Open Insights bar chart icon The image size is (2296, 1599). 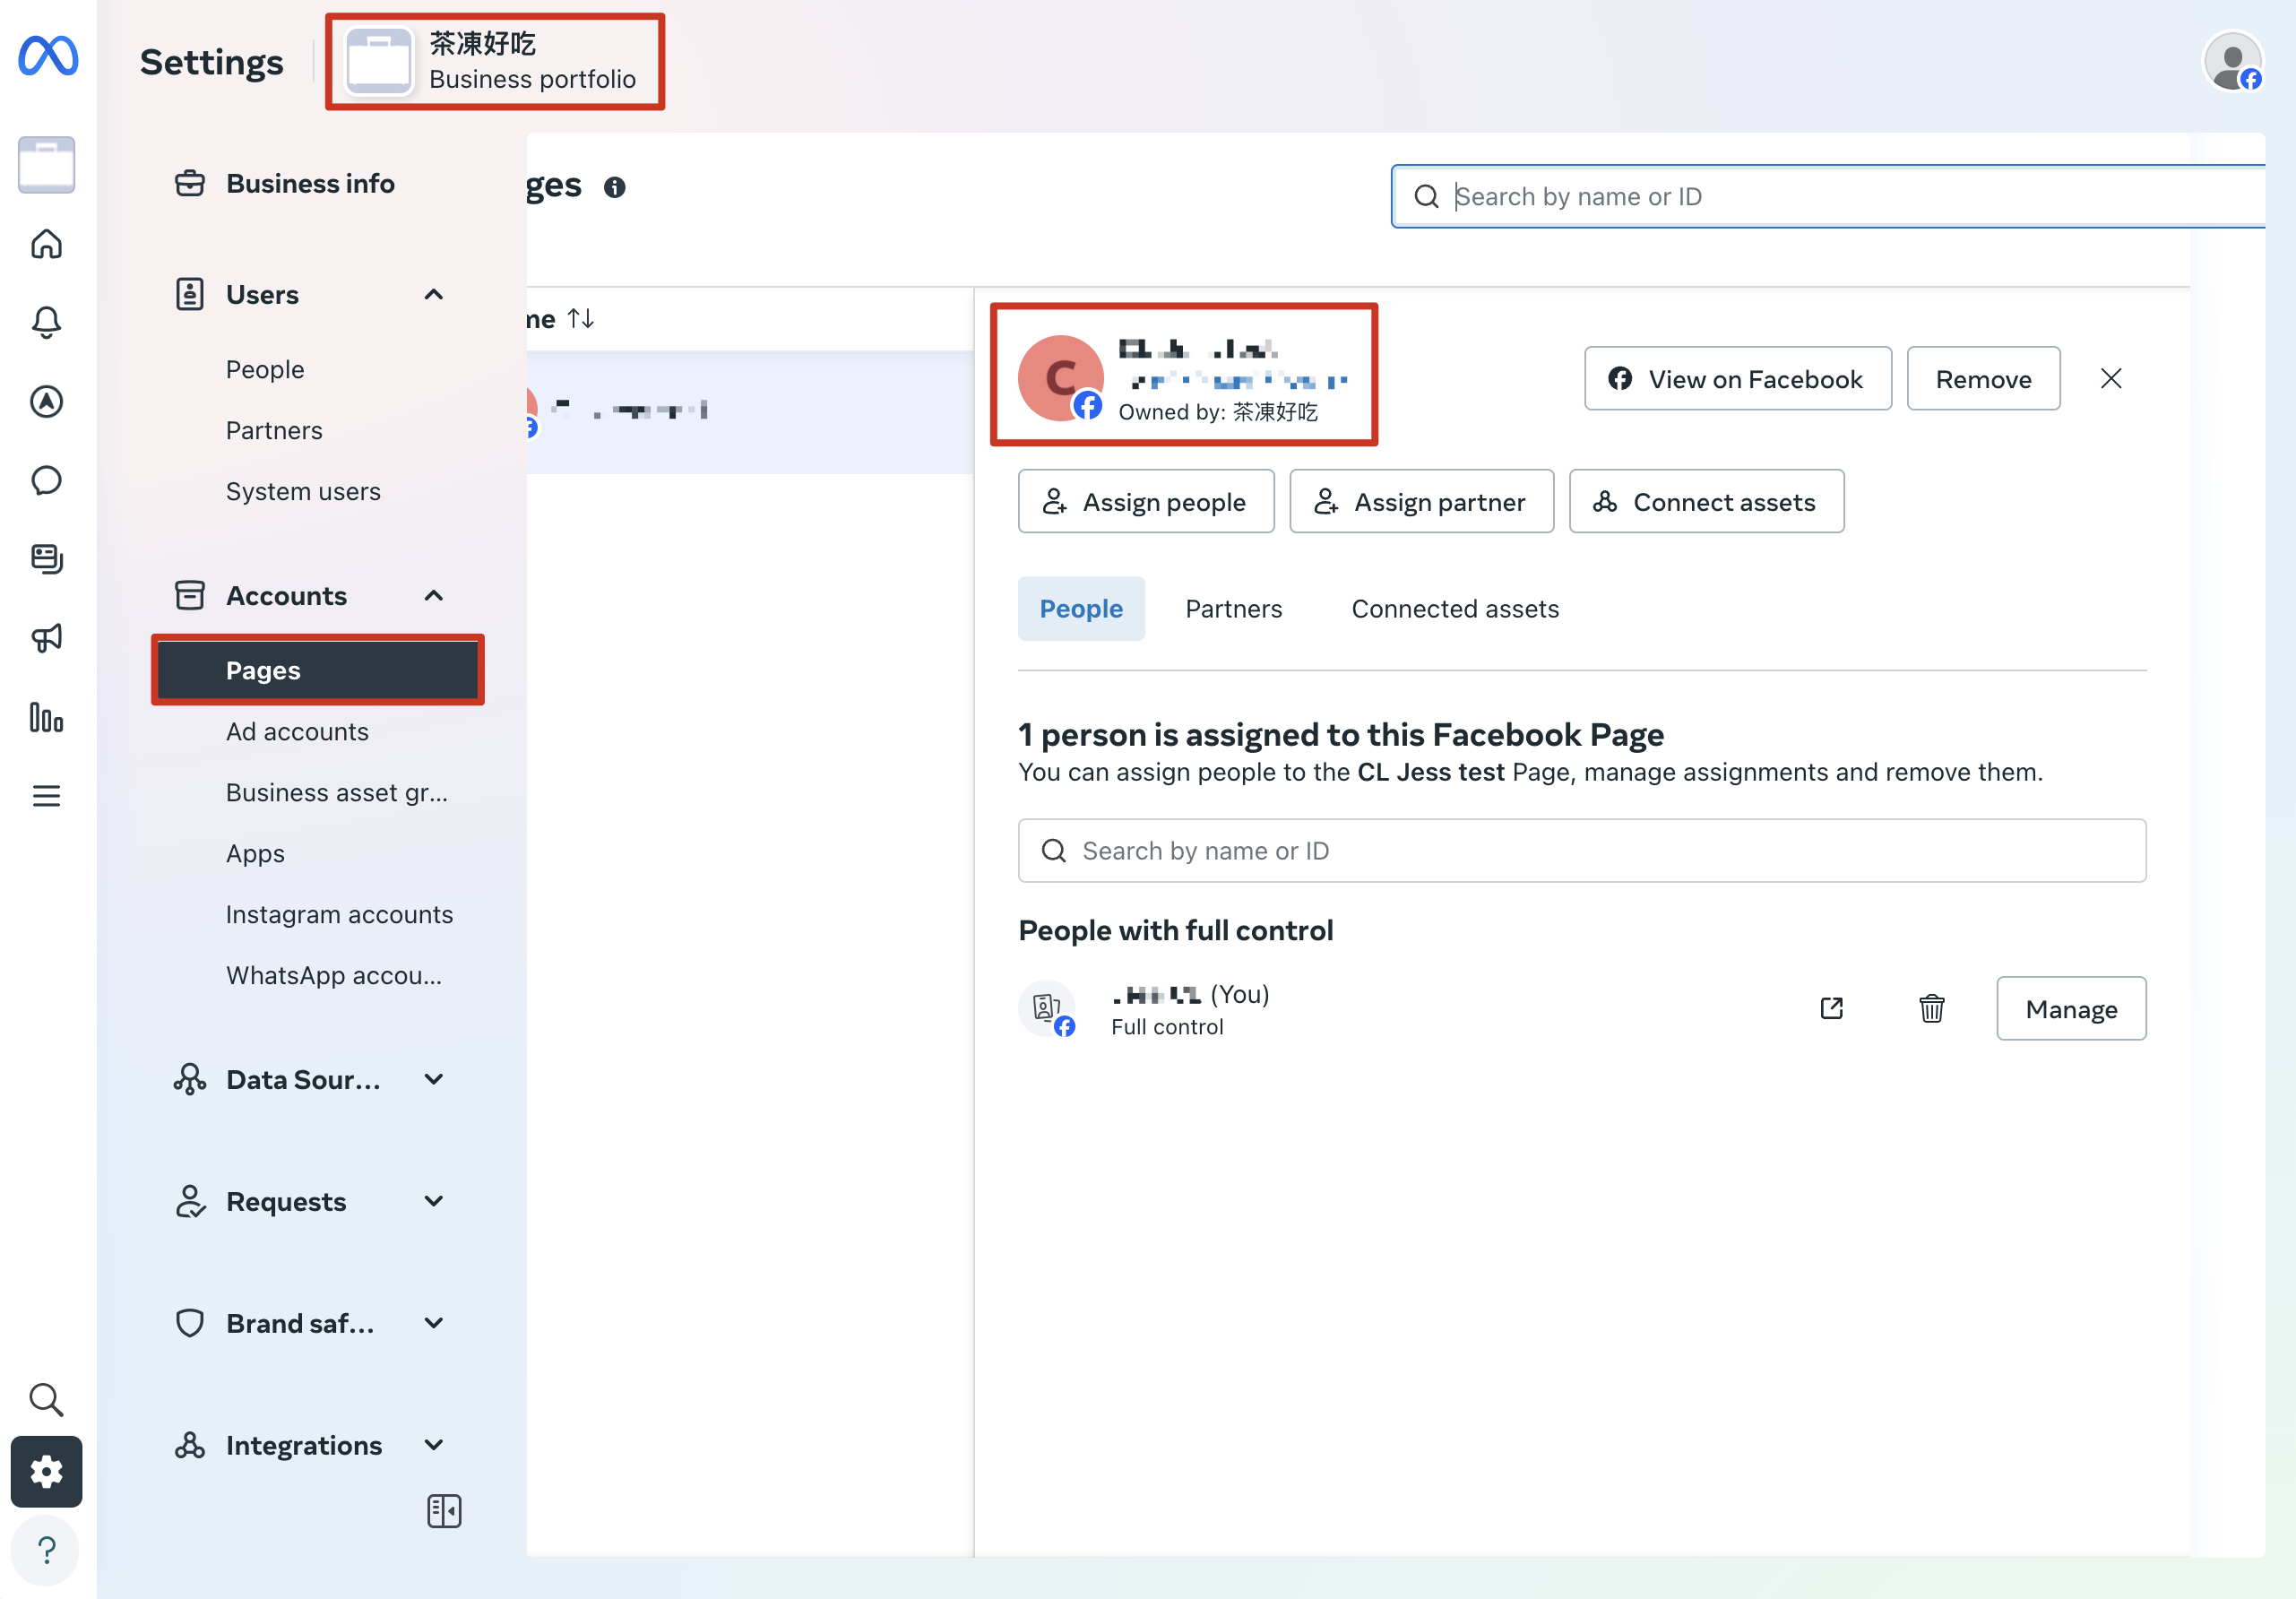(46, 717)
